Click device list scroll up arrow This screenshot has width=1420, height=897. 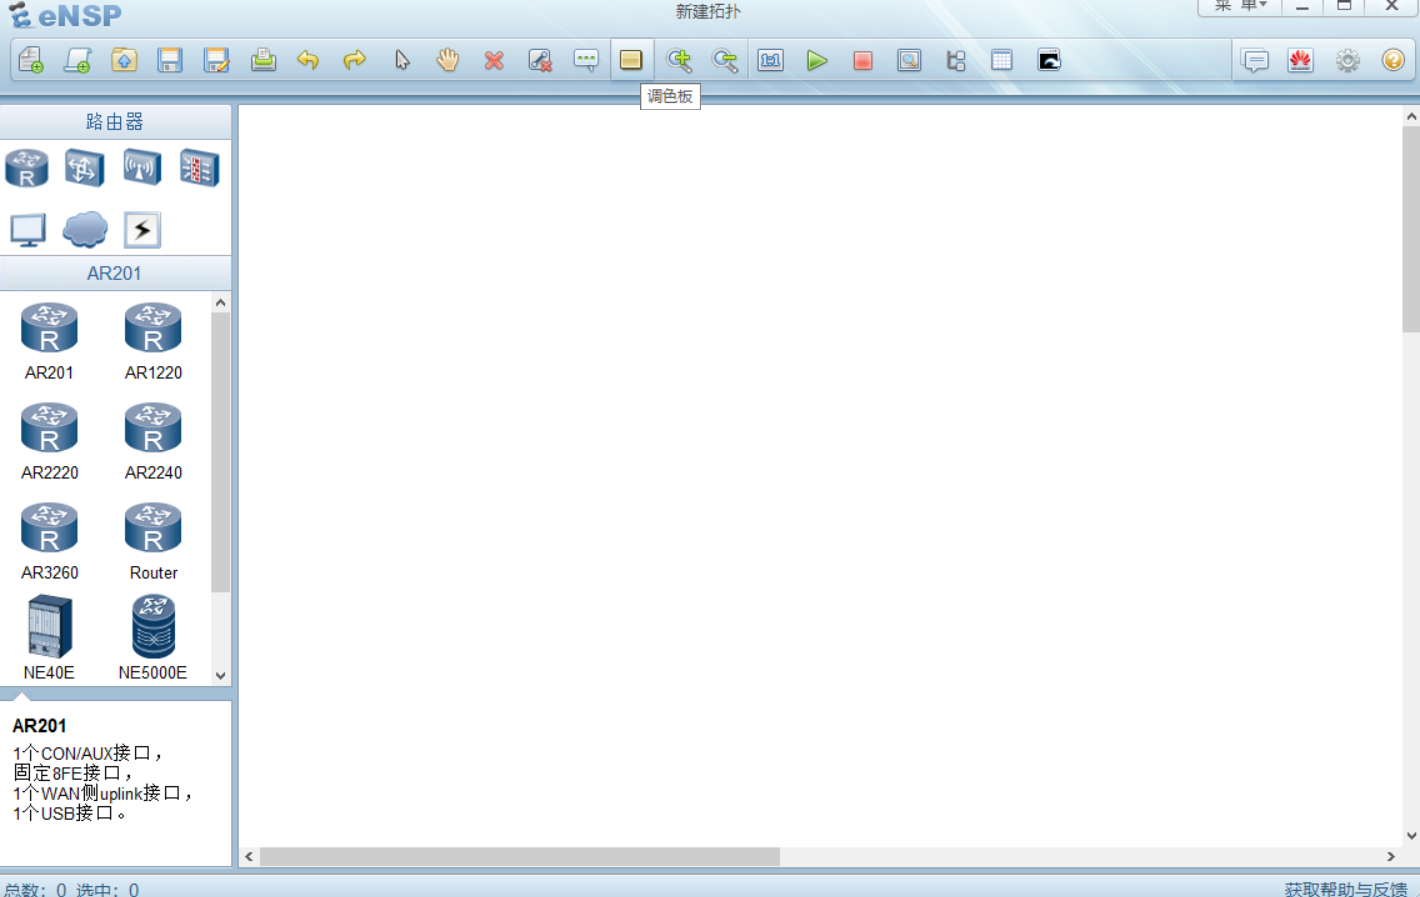[221, 302]
